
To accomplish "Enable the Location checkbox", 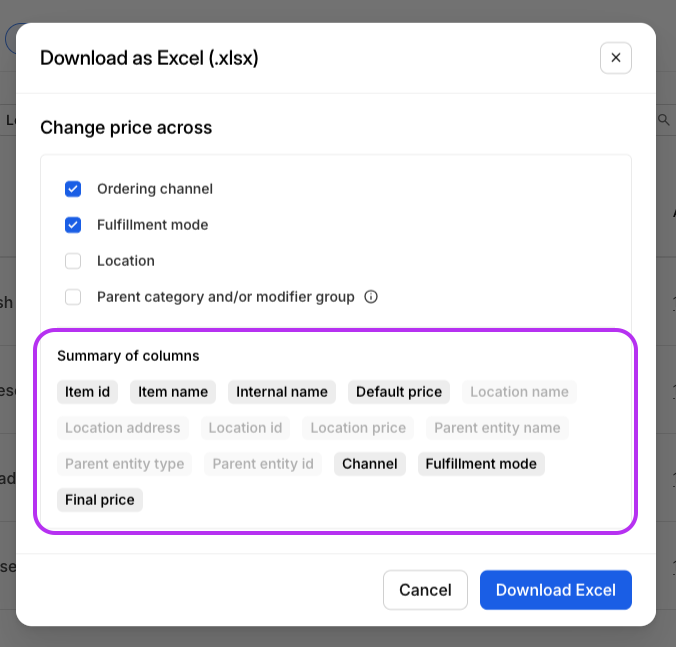I will tap(73, 261).
